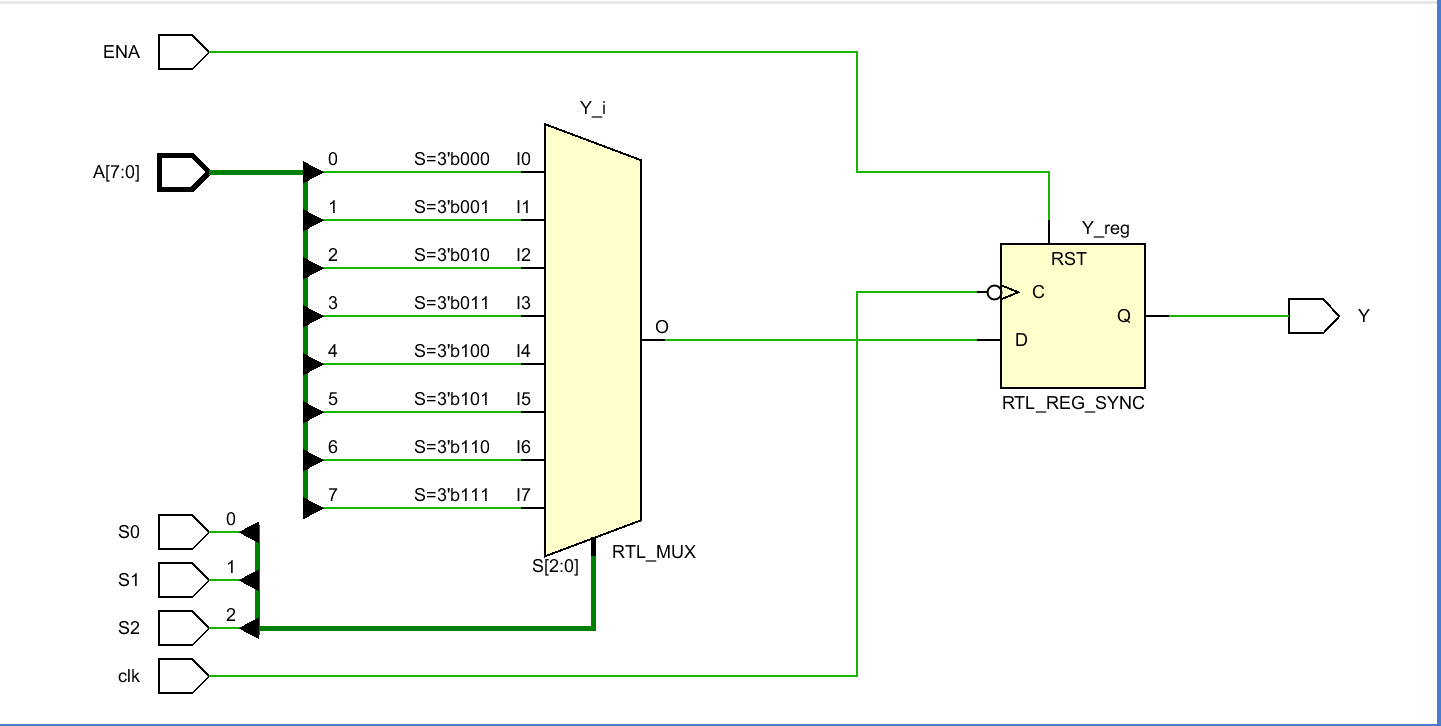Select the RTL_MUX type label
The width and height of the screenshot is (1441, 726).
(654, 551)
